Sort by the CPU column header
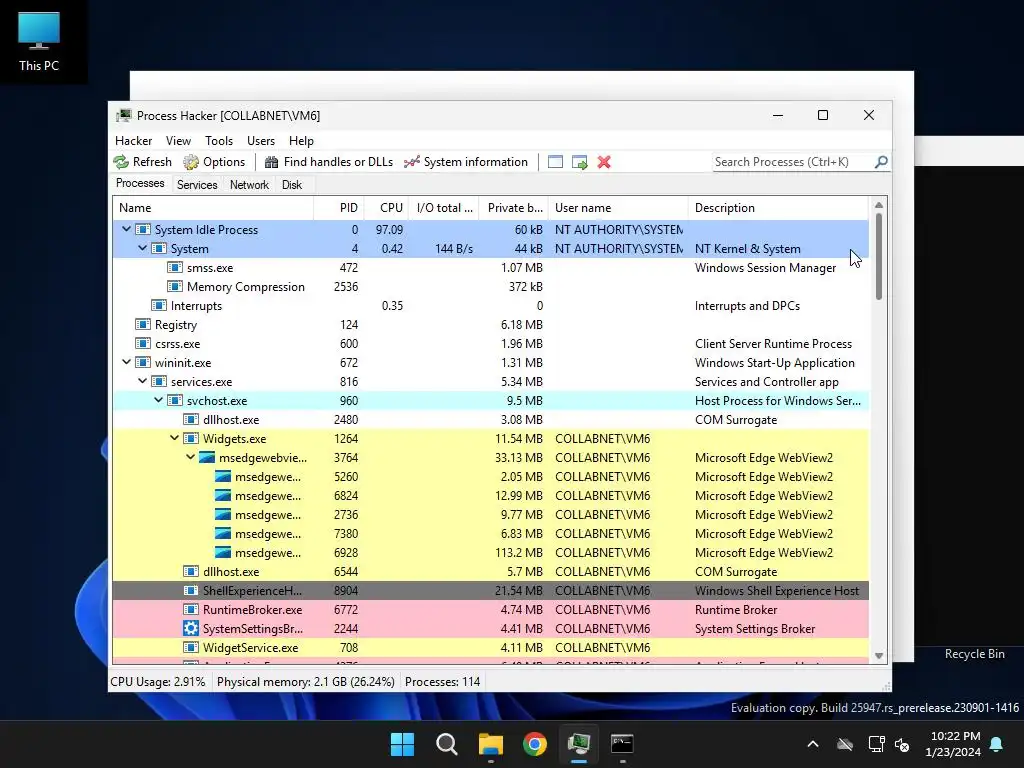 [387, 208]
